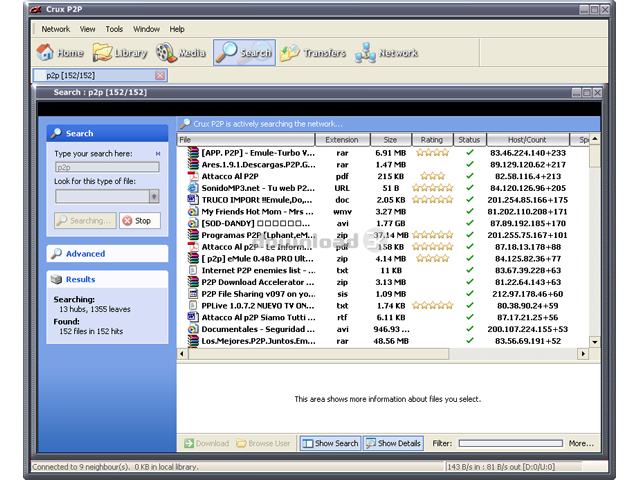The width and height of the screenshot is (640, 480).
Task: Open the Home section from the toolbar
Action: [60, 53]
